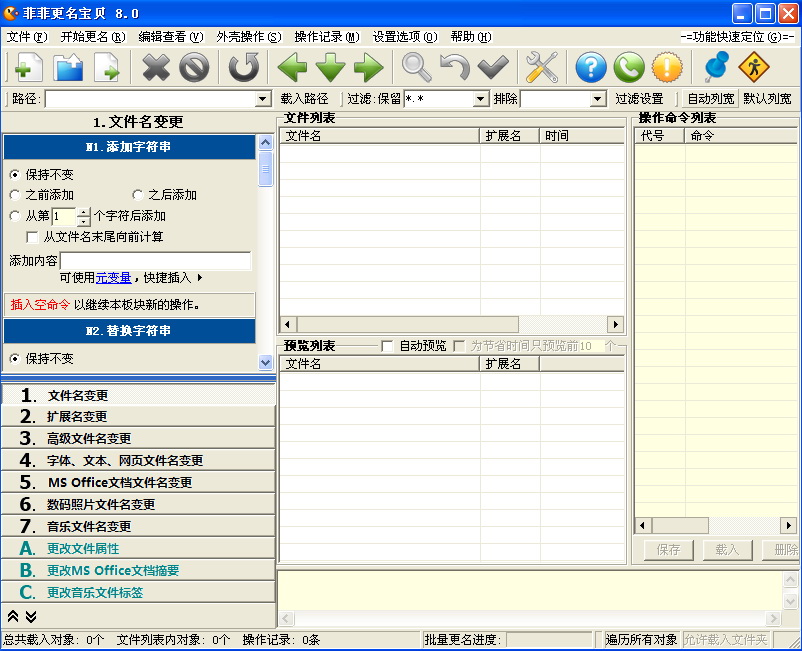Toggle 为节省时间只预览前10个 checkbox
Screen dimensions: 802x651
(x=459, y=346)
